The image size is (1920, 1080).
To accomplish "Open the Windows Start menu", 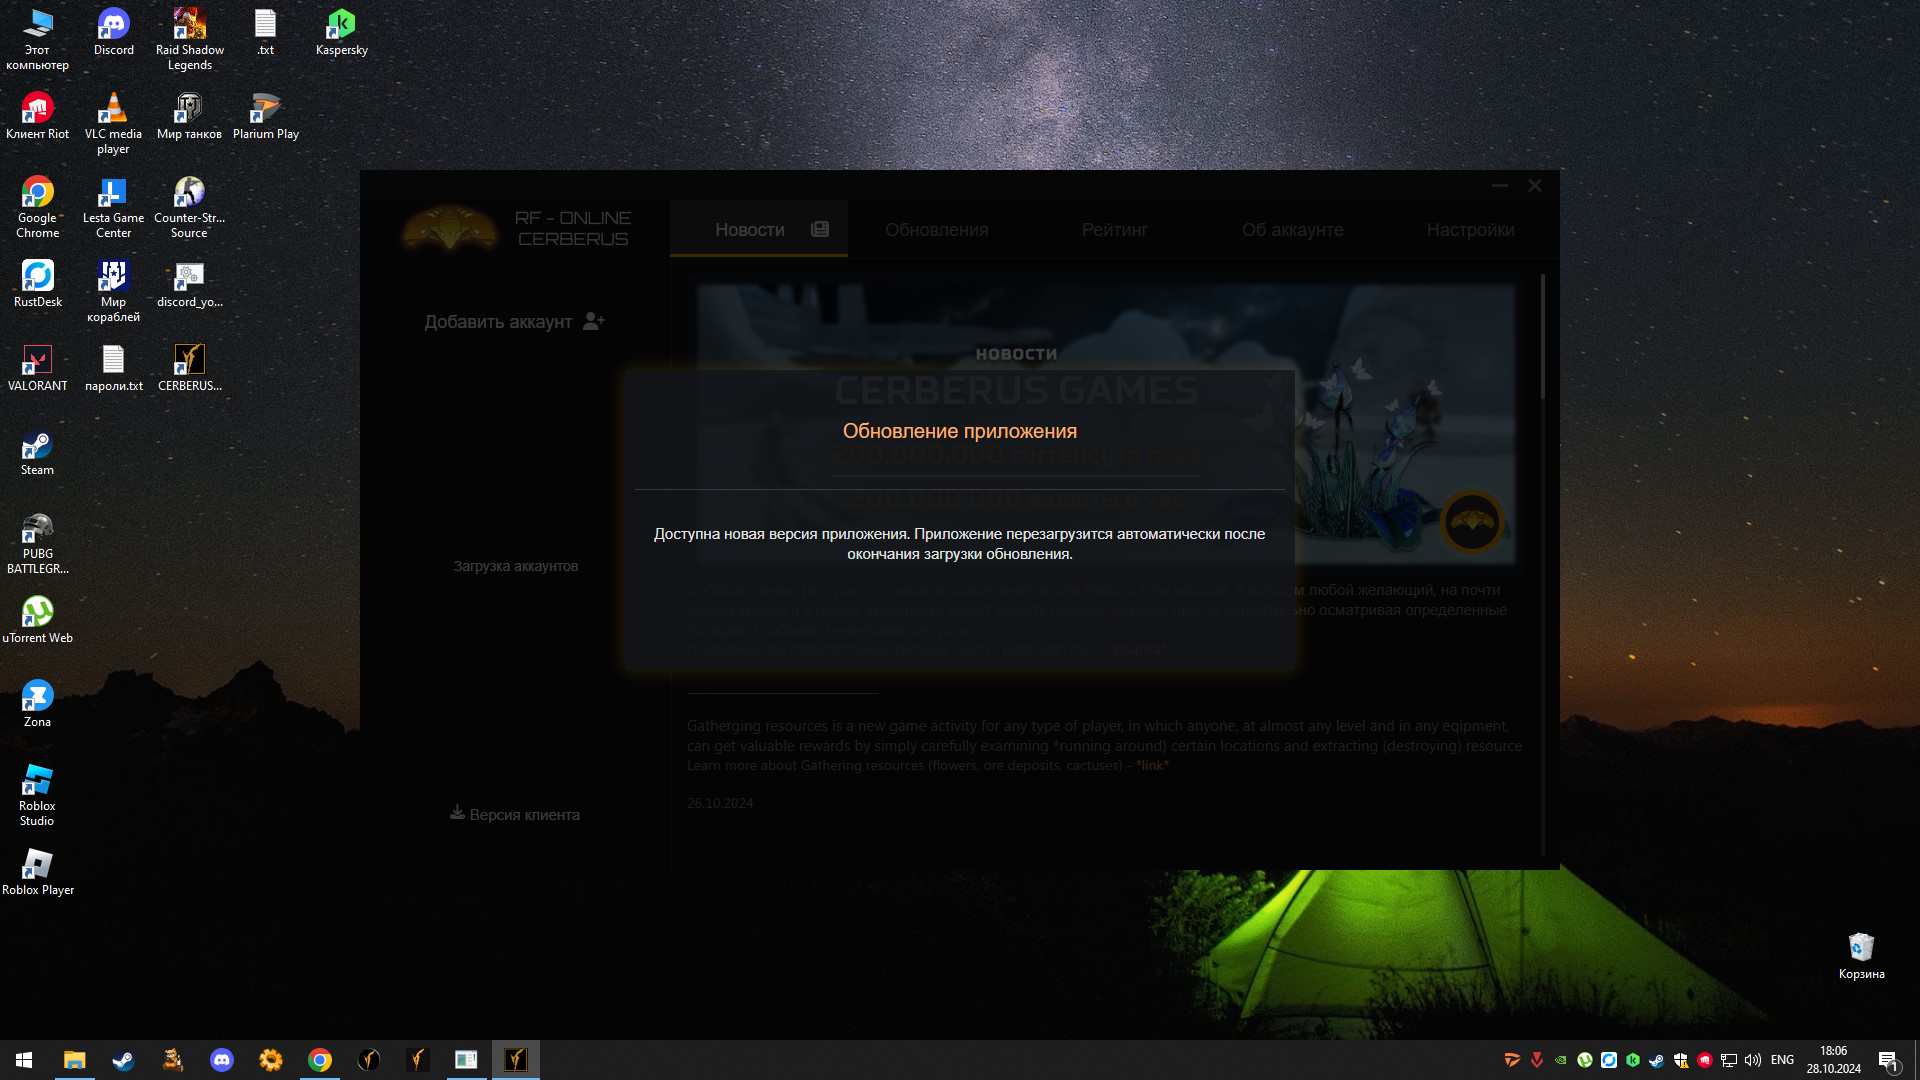I will 24,1060.
